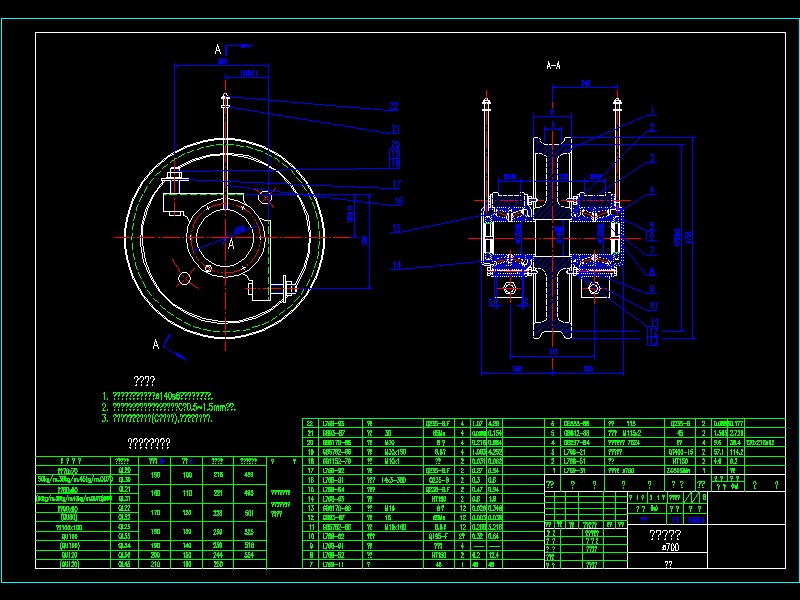Select the technical note line containing ø140s6
The height and width of the screenshot is (600, 800).
pos(157,396)
